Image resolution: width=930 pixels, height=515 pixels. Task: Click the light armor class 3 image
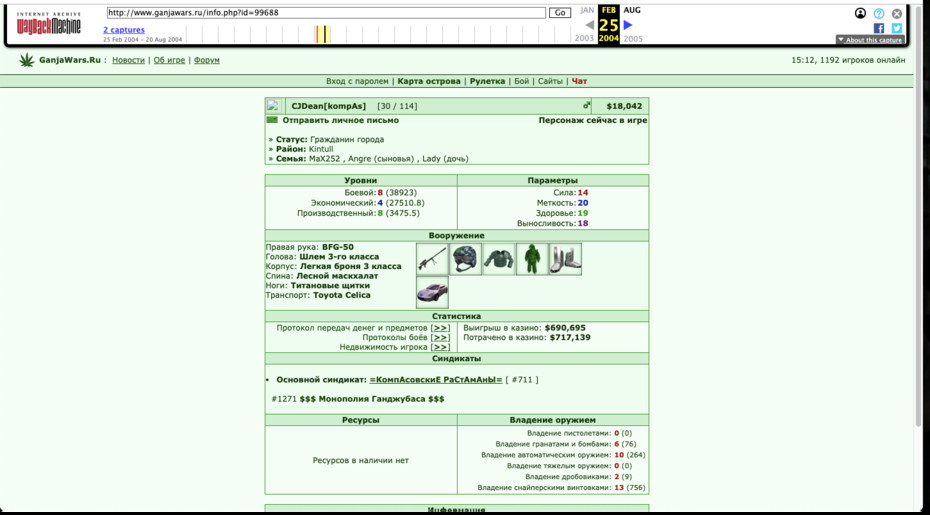pos(498,259)
